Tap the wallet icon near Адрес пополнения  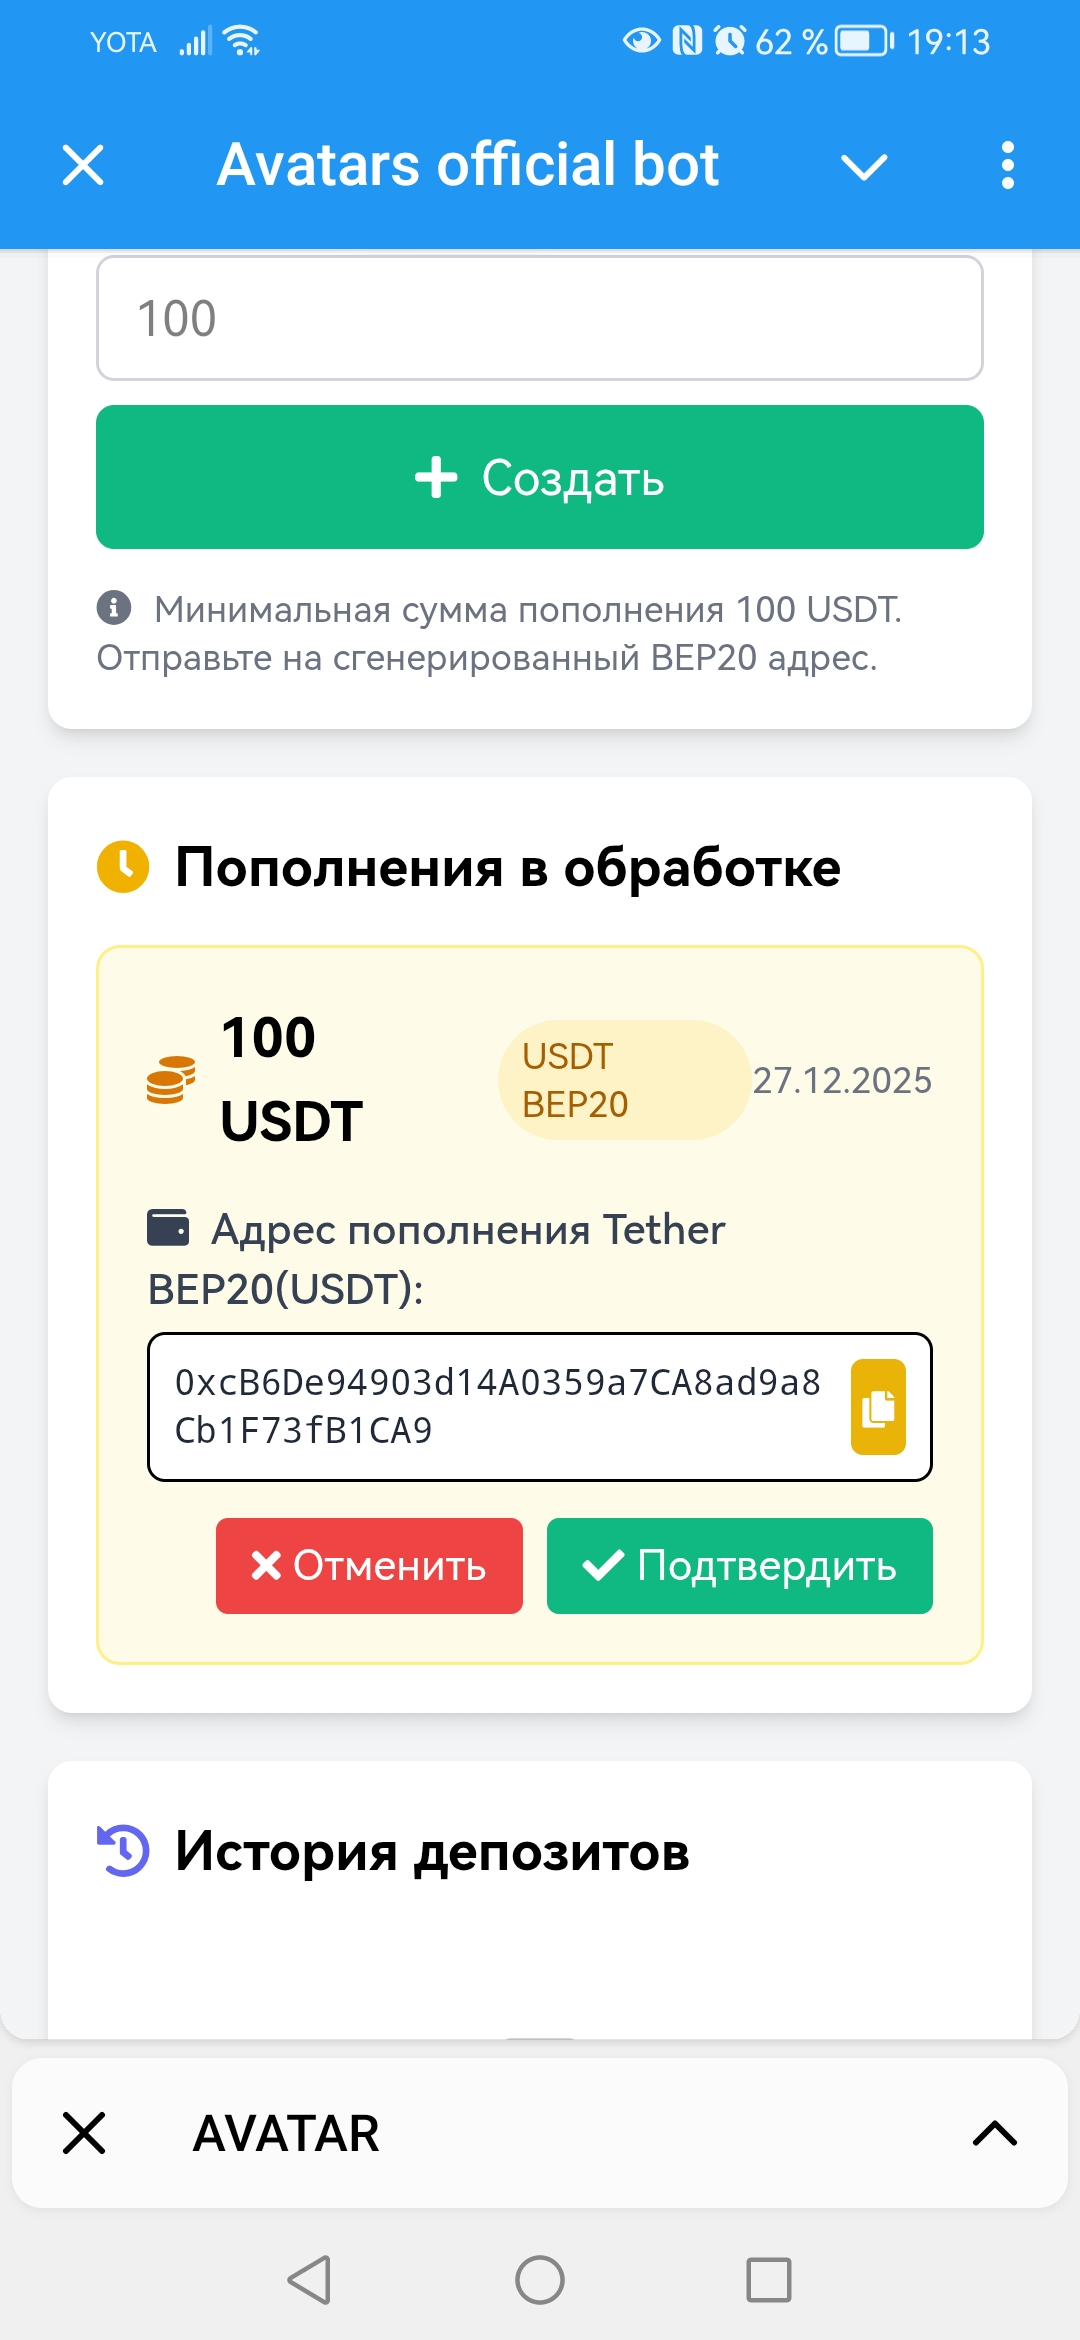[168, 1228]
